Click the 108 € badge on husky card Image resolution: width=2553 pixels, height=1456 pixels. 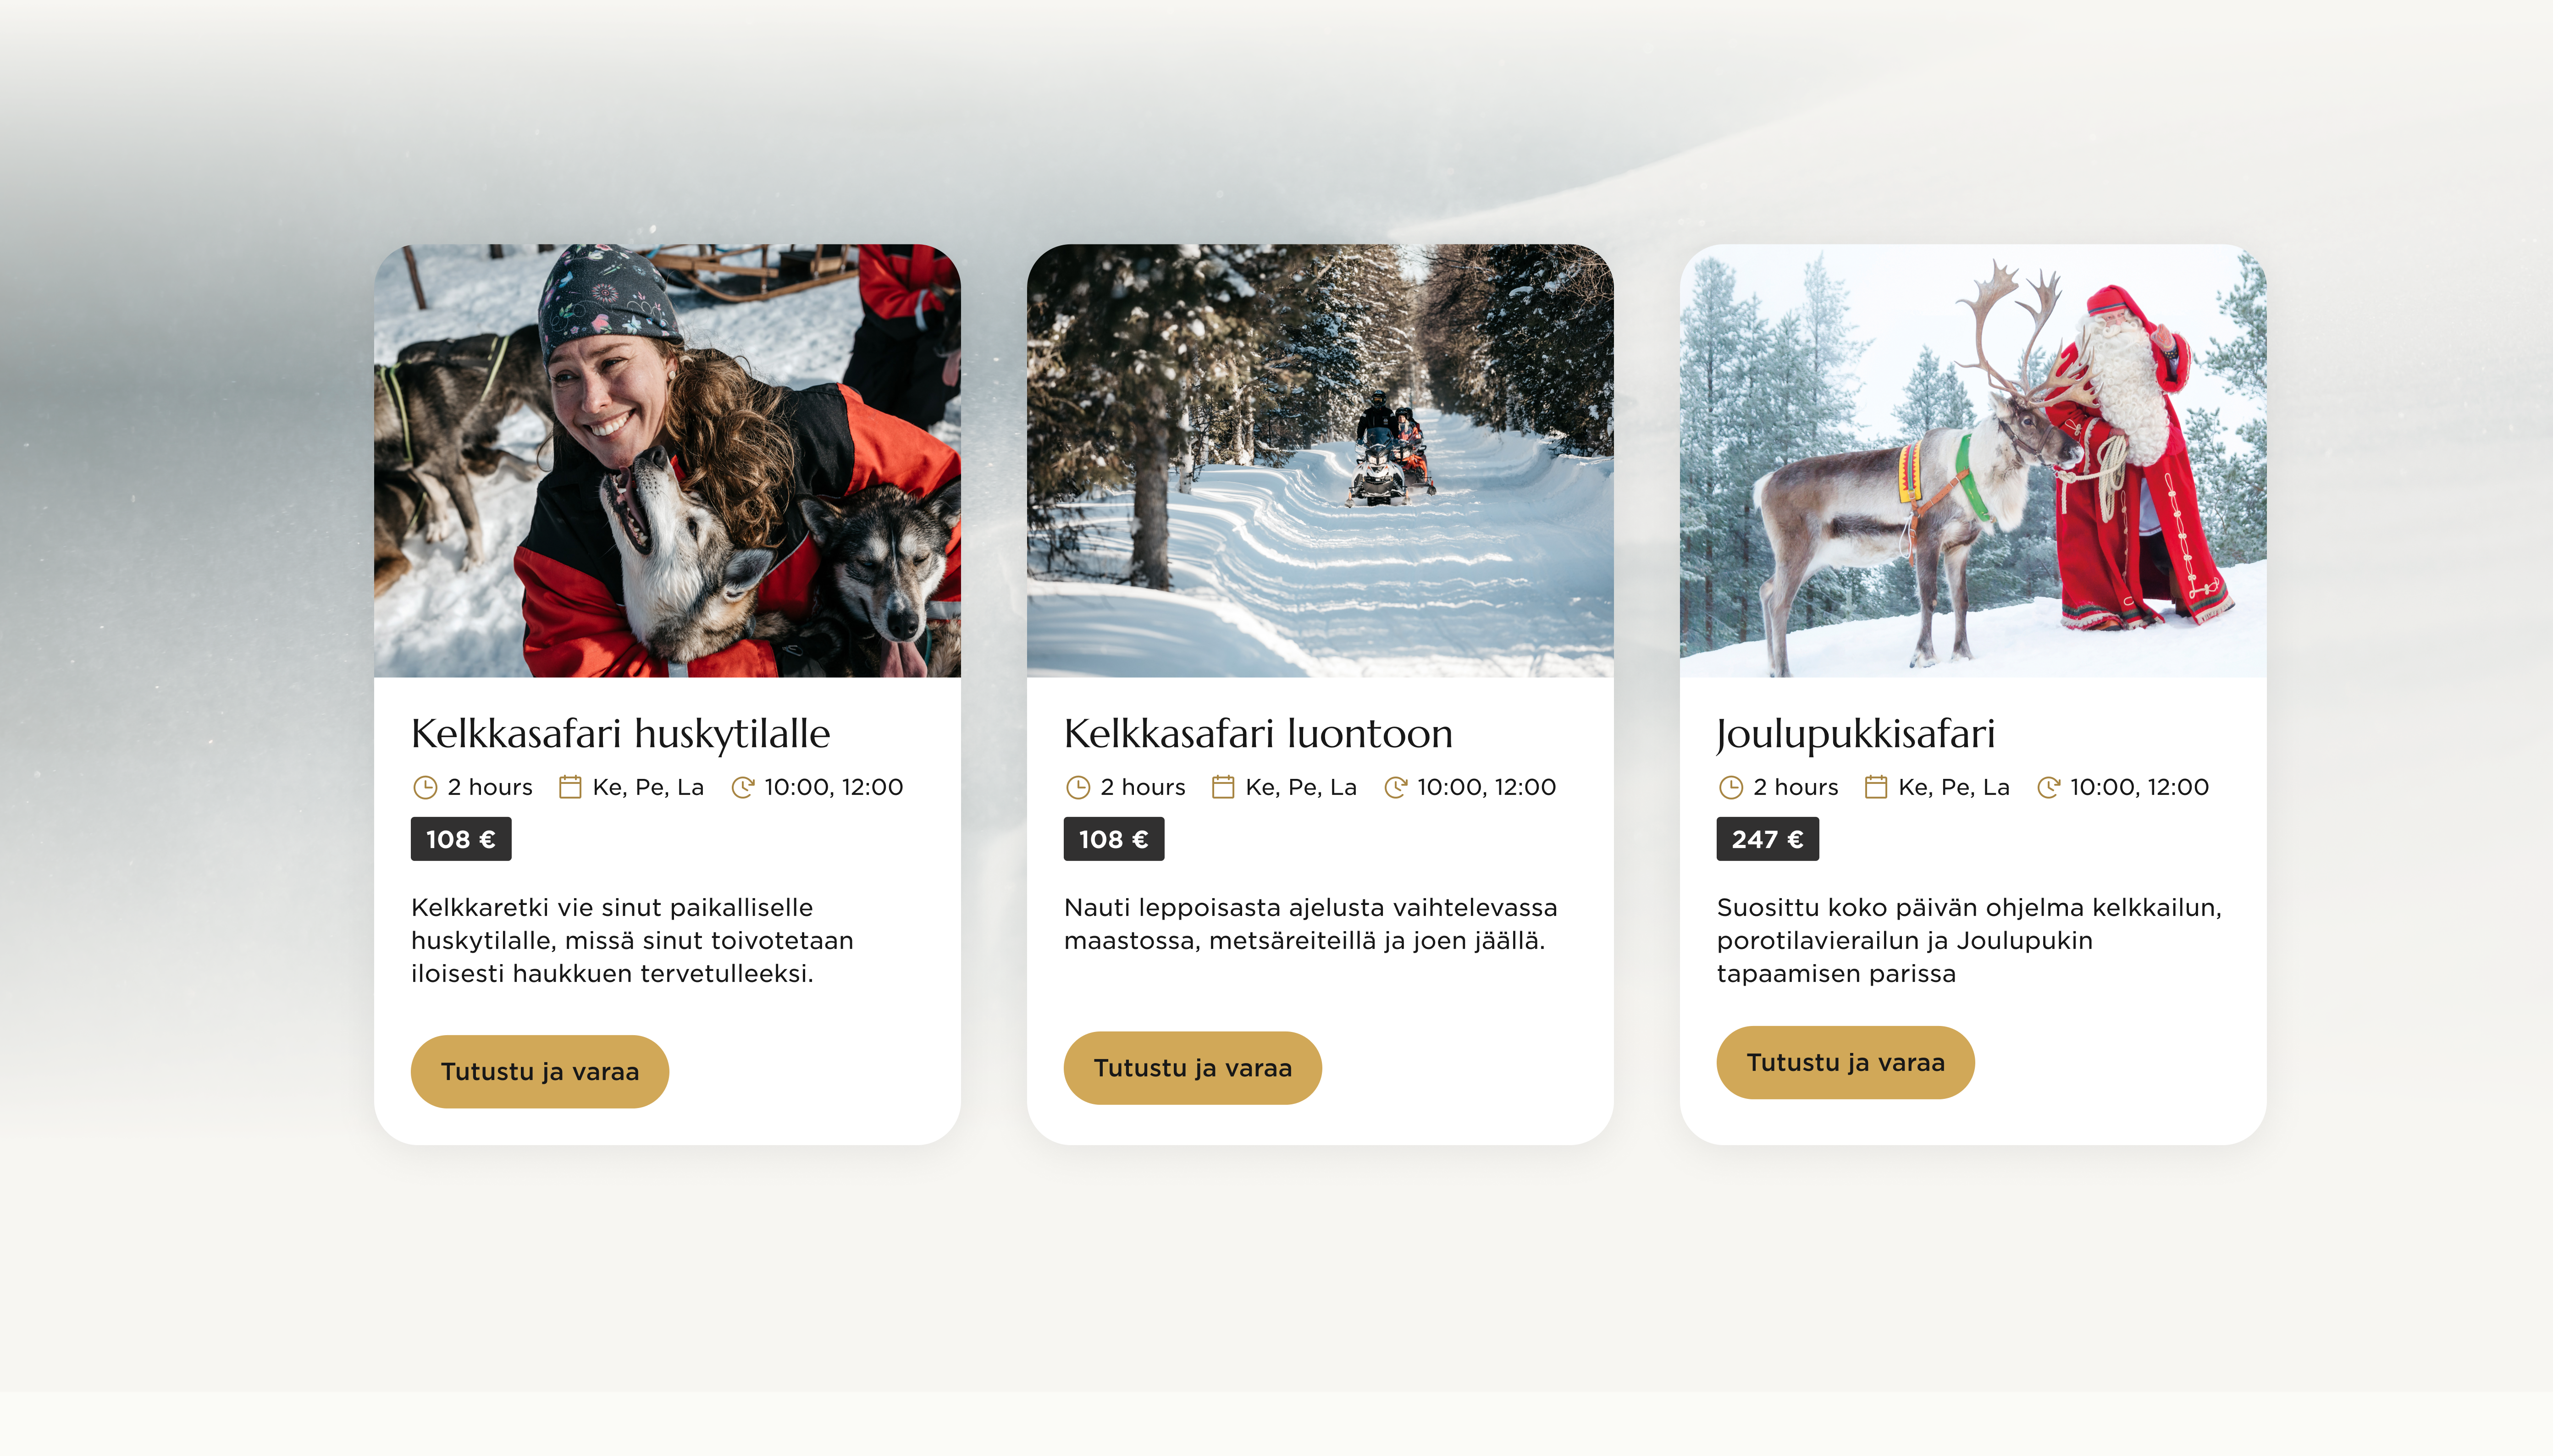461,839
